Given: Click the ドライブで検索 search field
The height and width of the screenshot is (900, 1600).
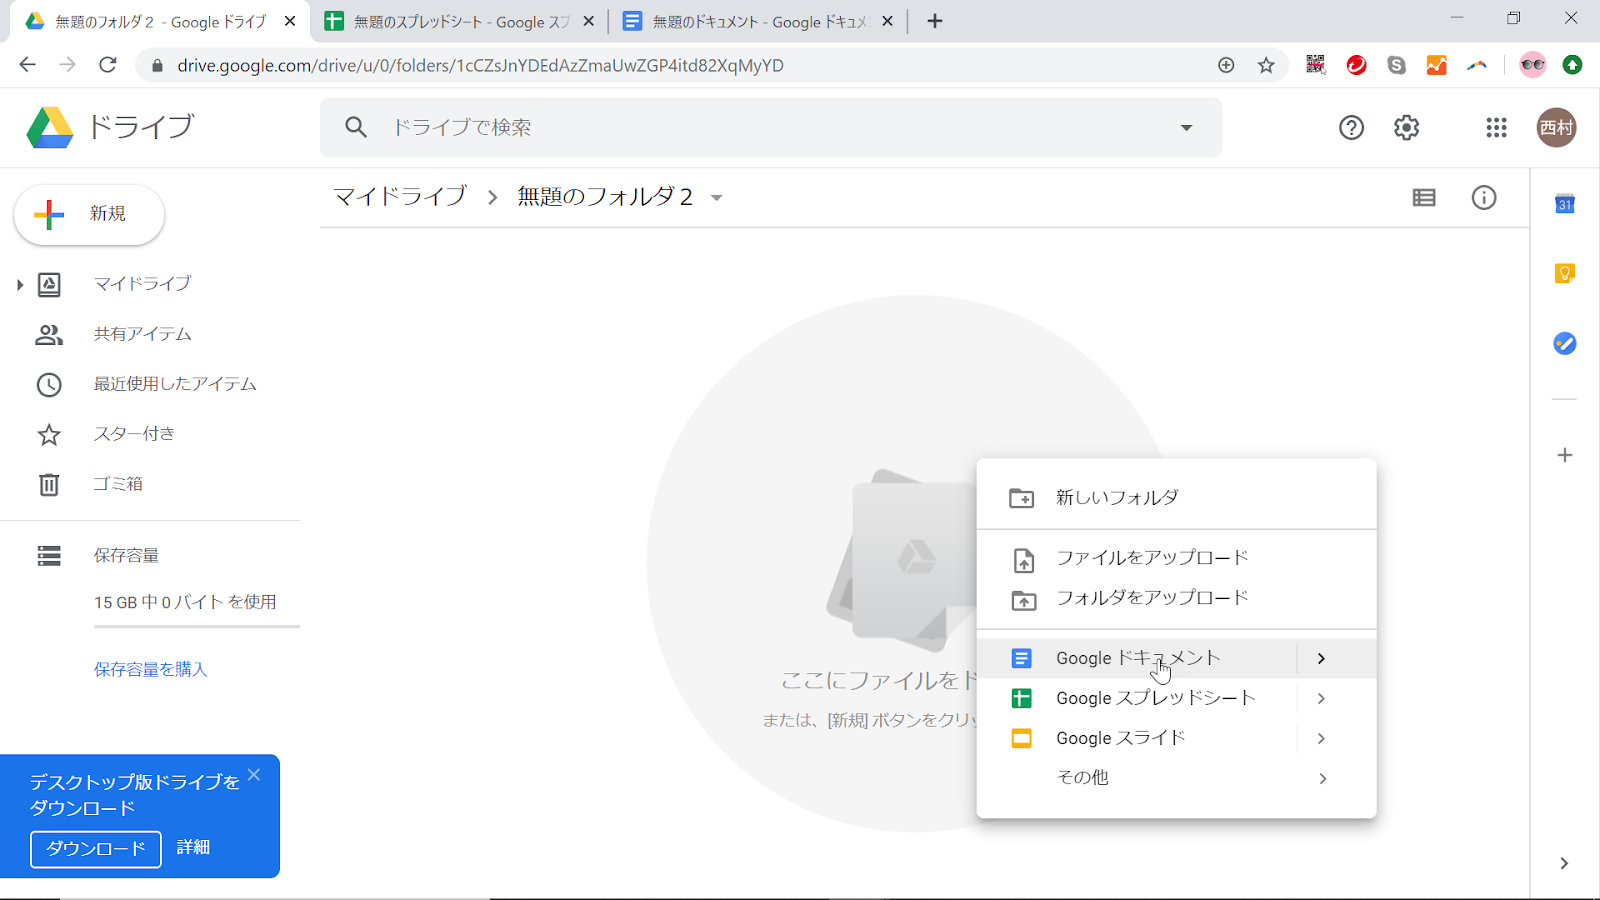Looking at the screenshot, I should pos(770,127).
